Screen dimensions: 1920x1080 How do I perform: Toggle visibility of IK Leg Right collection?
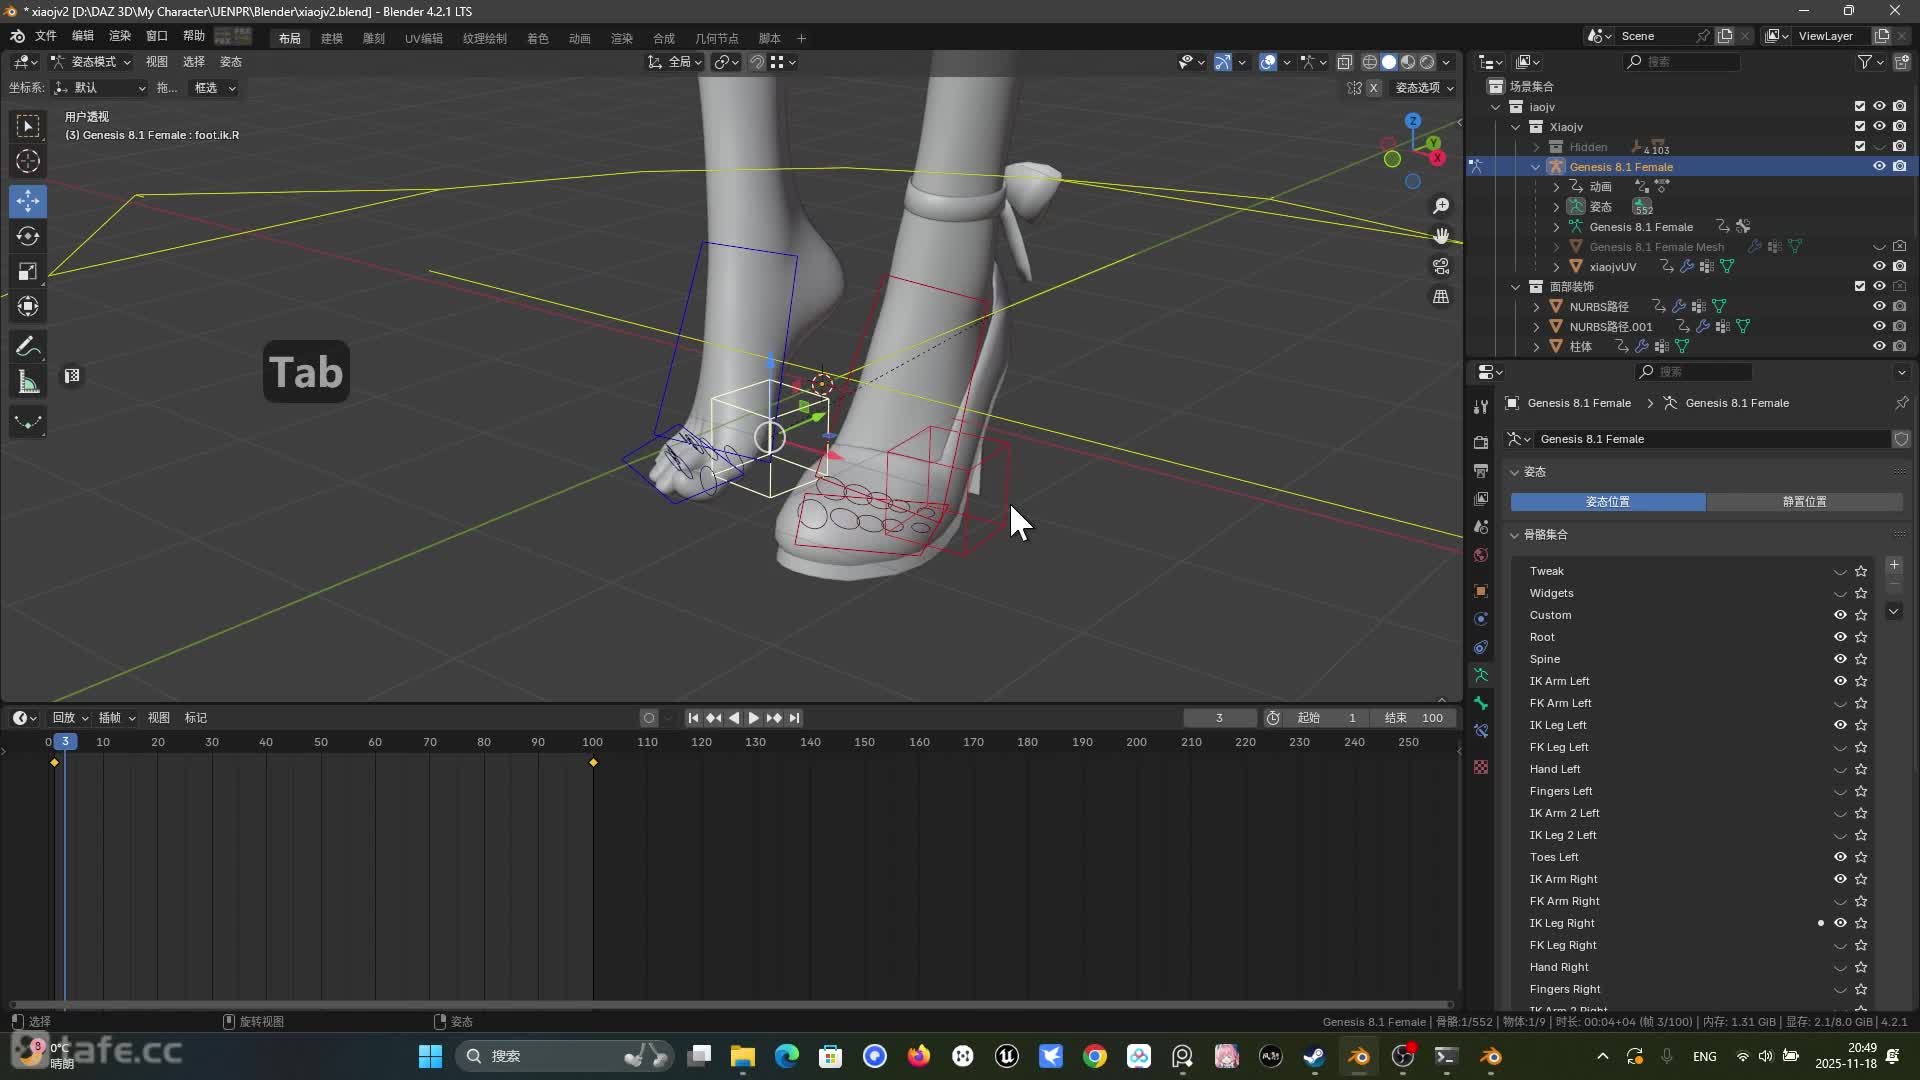click(x=1840, y=923)
